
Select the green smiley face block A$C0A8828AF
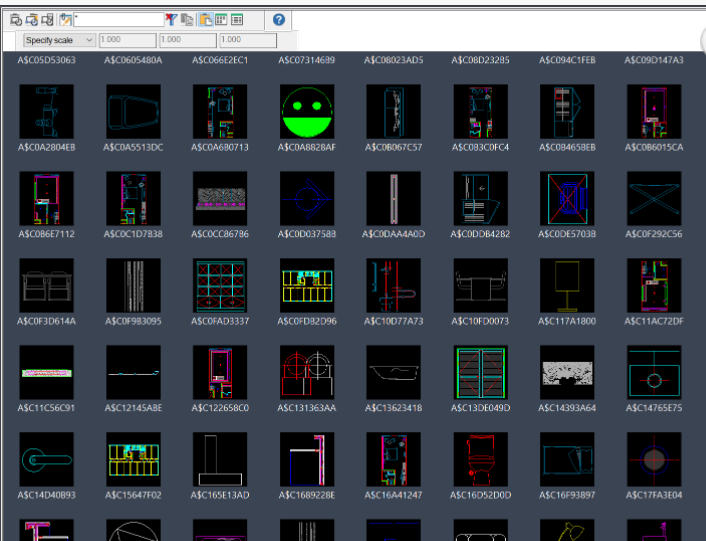[307, 112]
